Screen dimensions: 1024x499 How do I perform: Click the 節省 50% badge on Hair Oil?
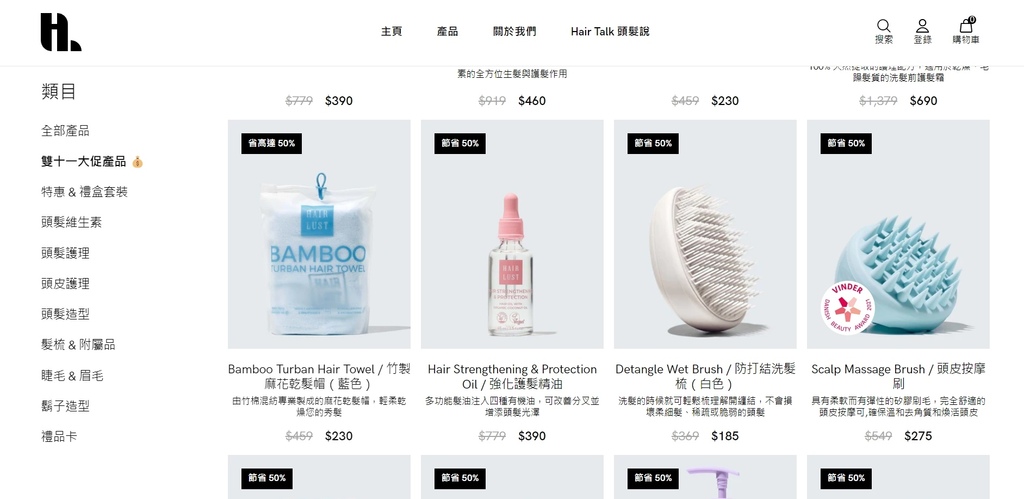click(460, 143)
